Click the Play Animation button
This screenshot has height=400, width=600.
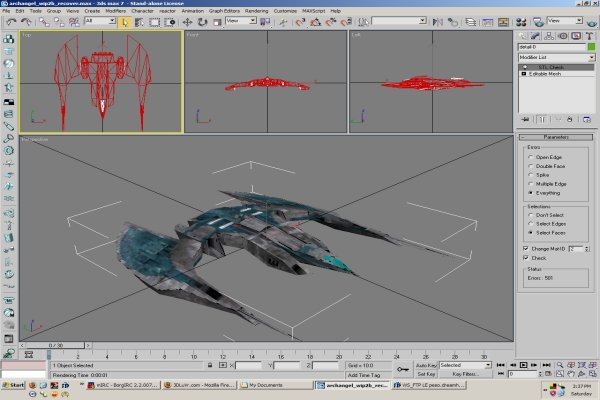pos(523,365)
